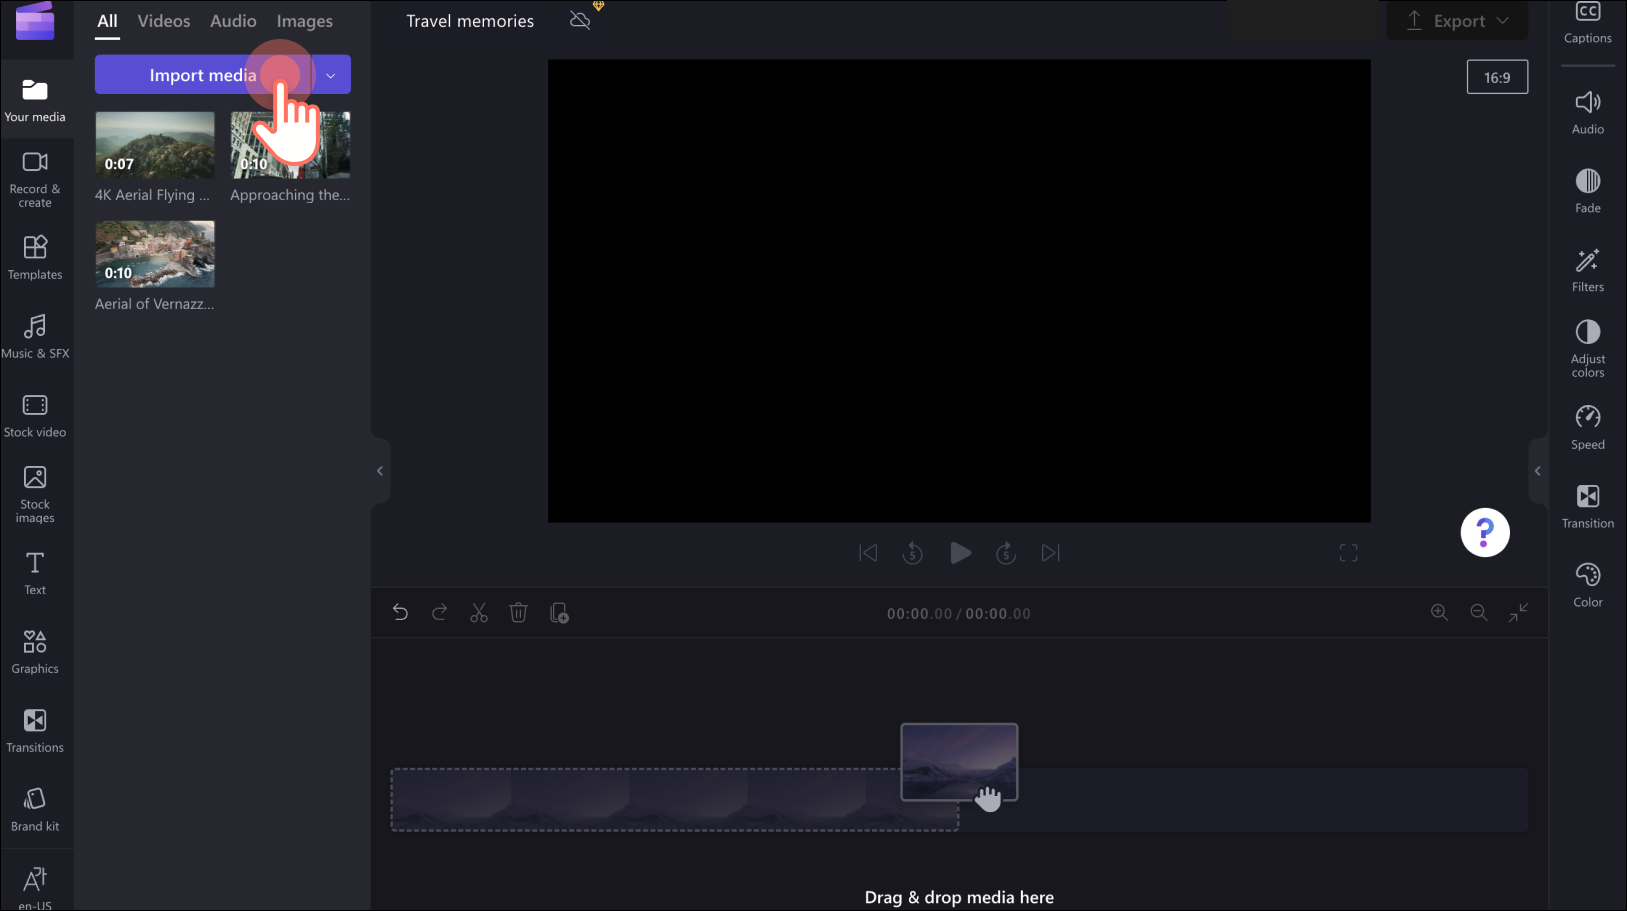Open the Audio properties panel

(x=1588, y=112)
